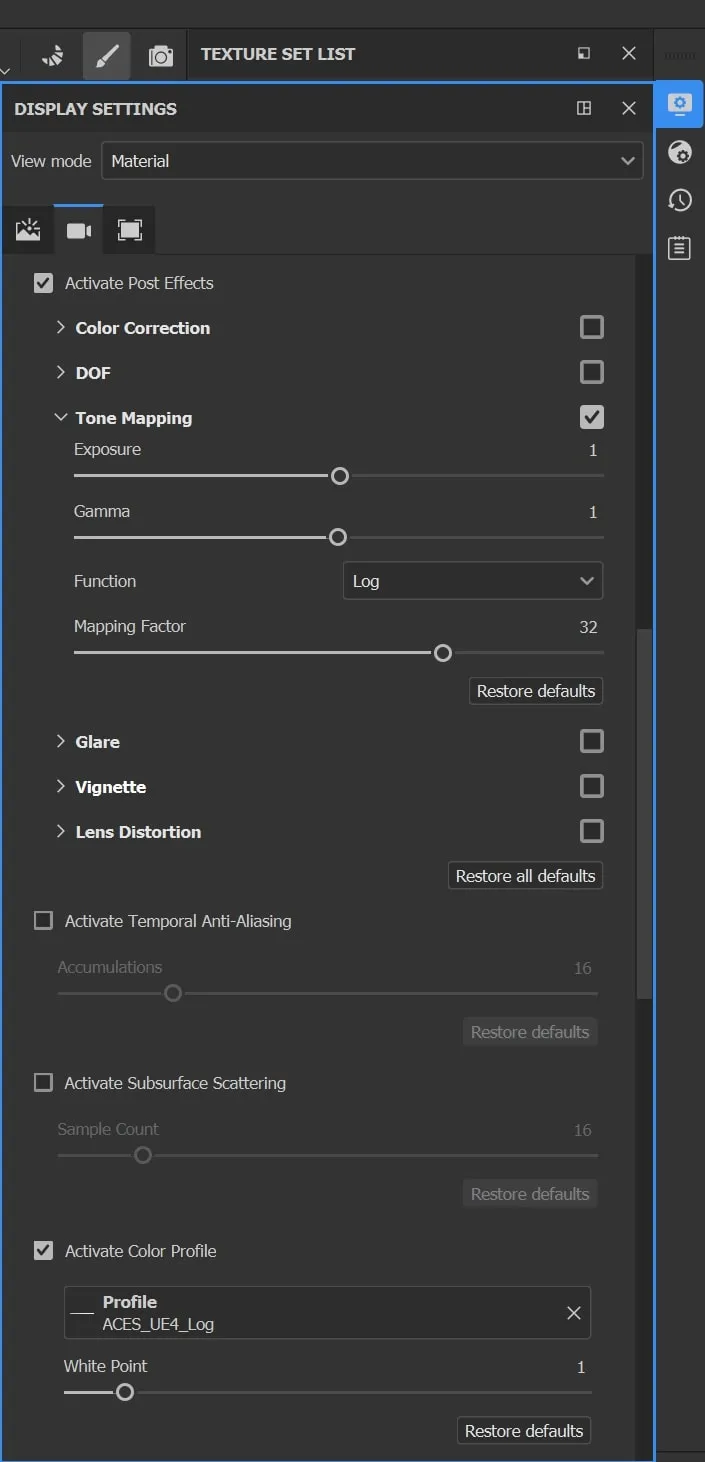Adjust the White Point slider handle
705x1462 pixels.
coord(125,1392)
